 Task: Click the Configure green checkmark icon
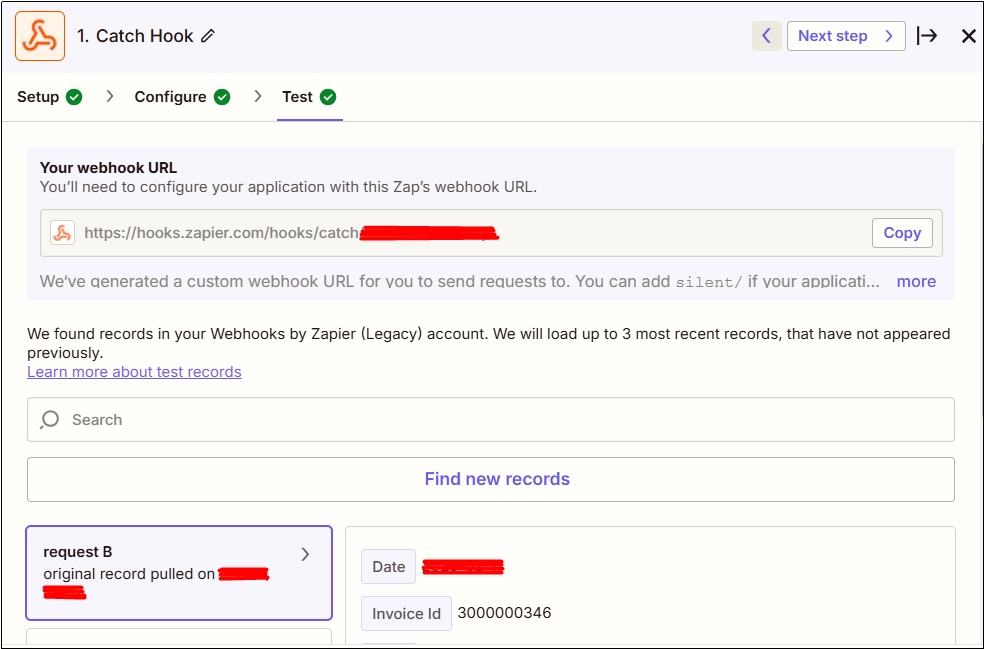(222, 97)
